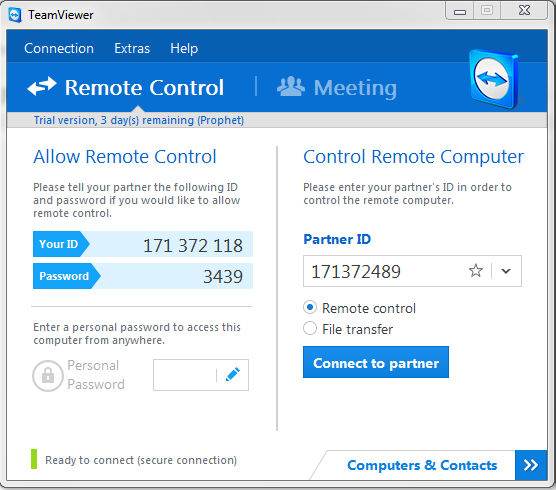Open the Help menu
The image size is (556, 490).
click(184, 48)
